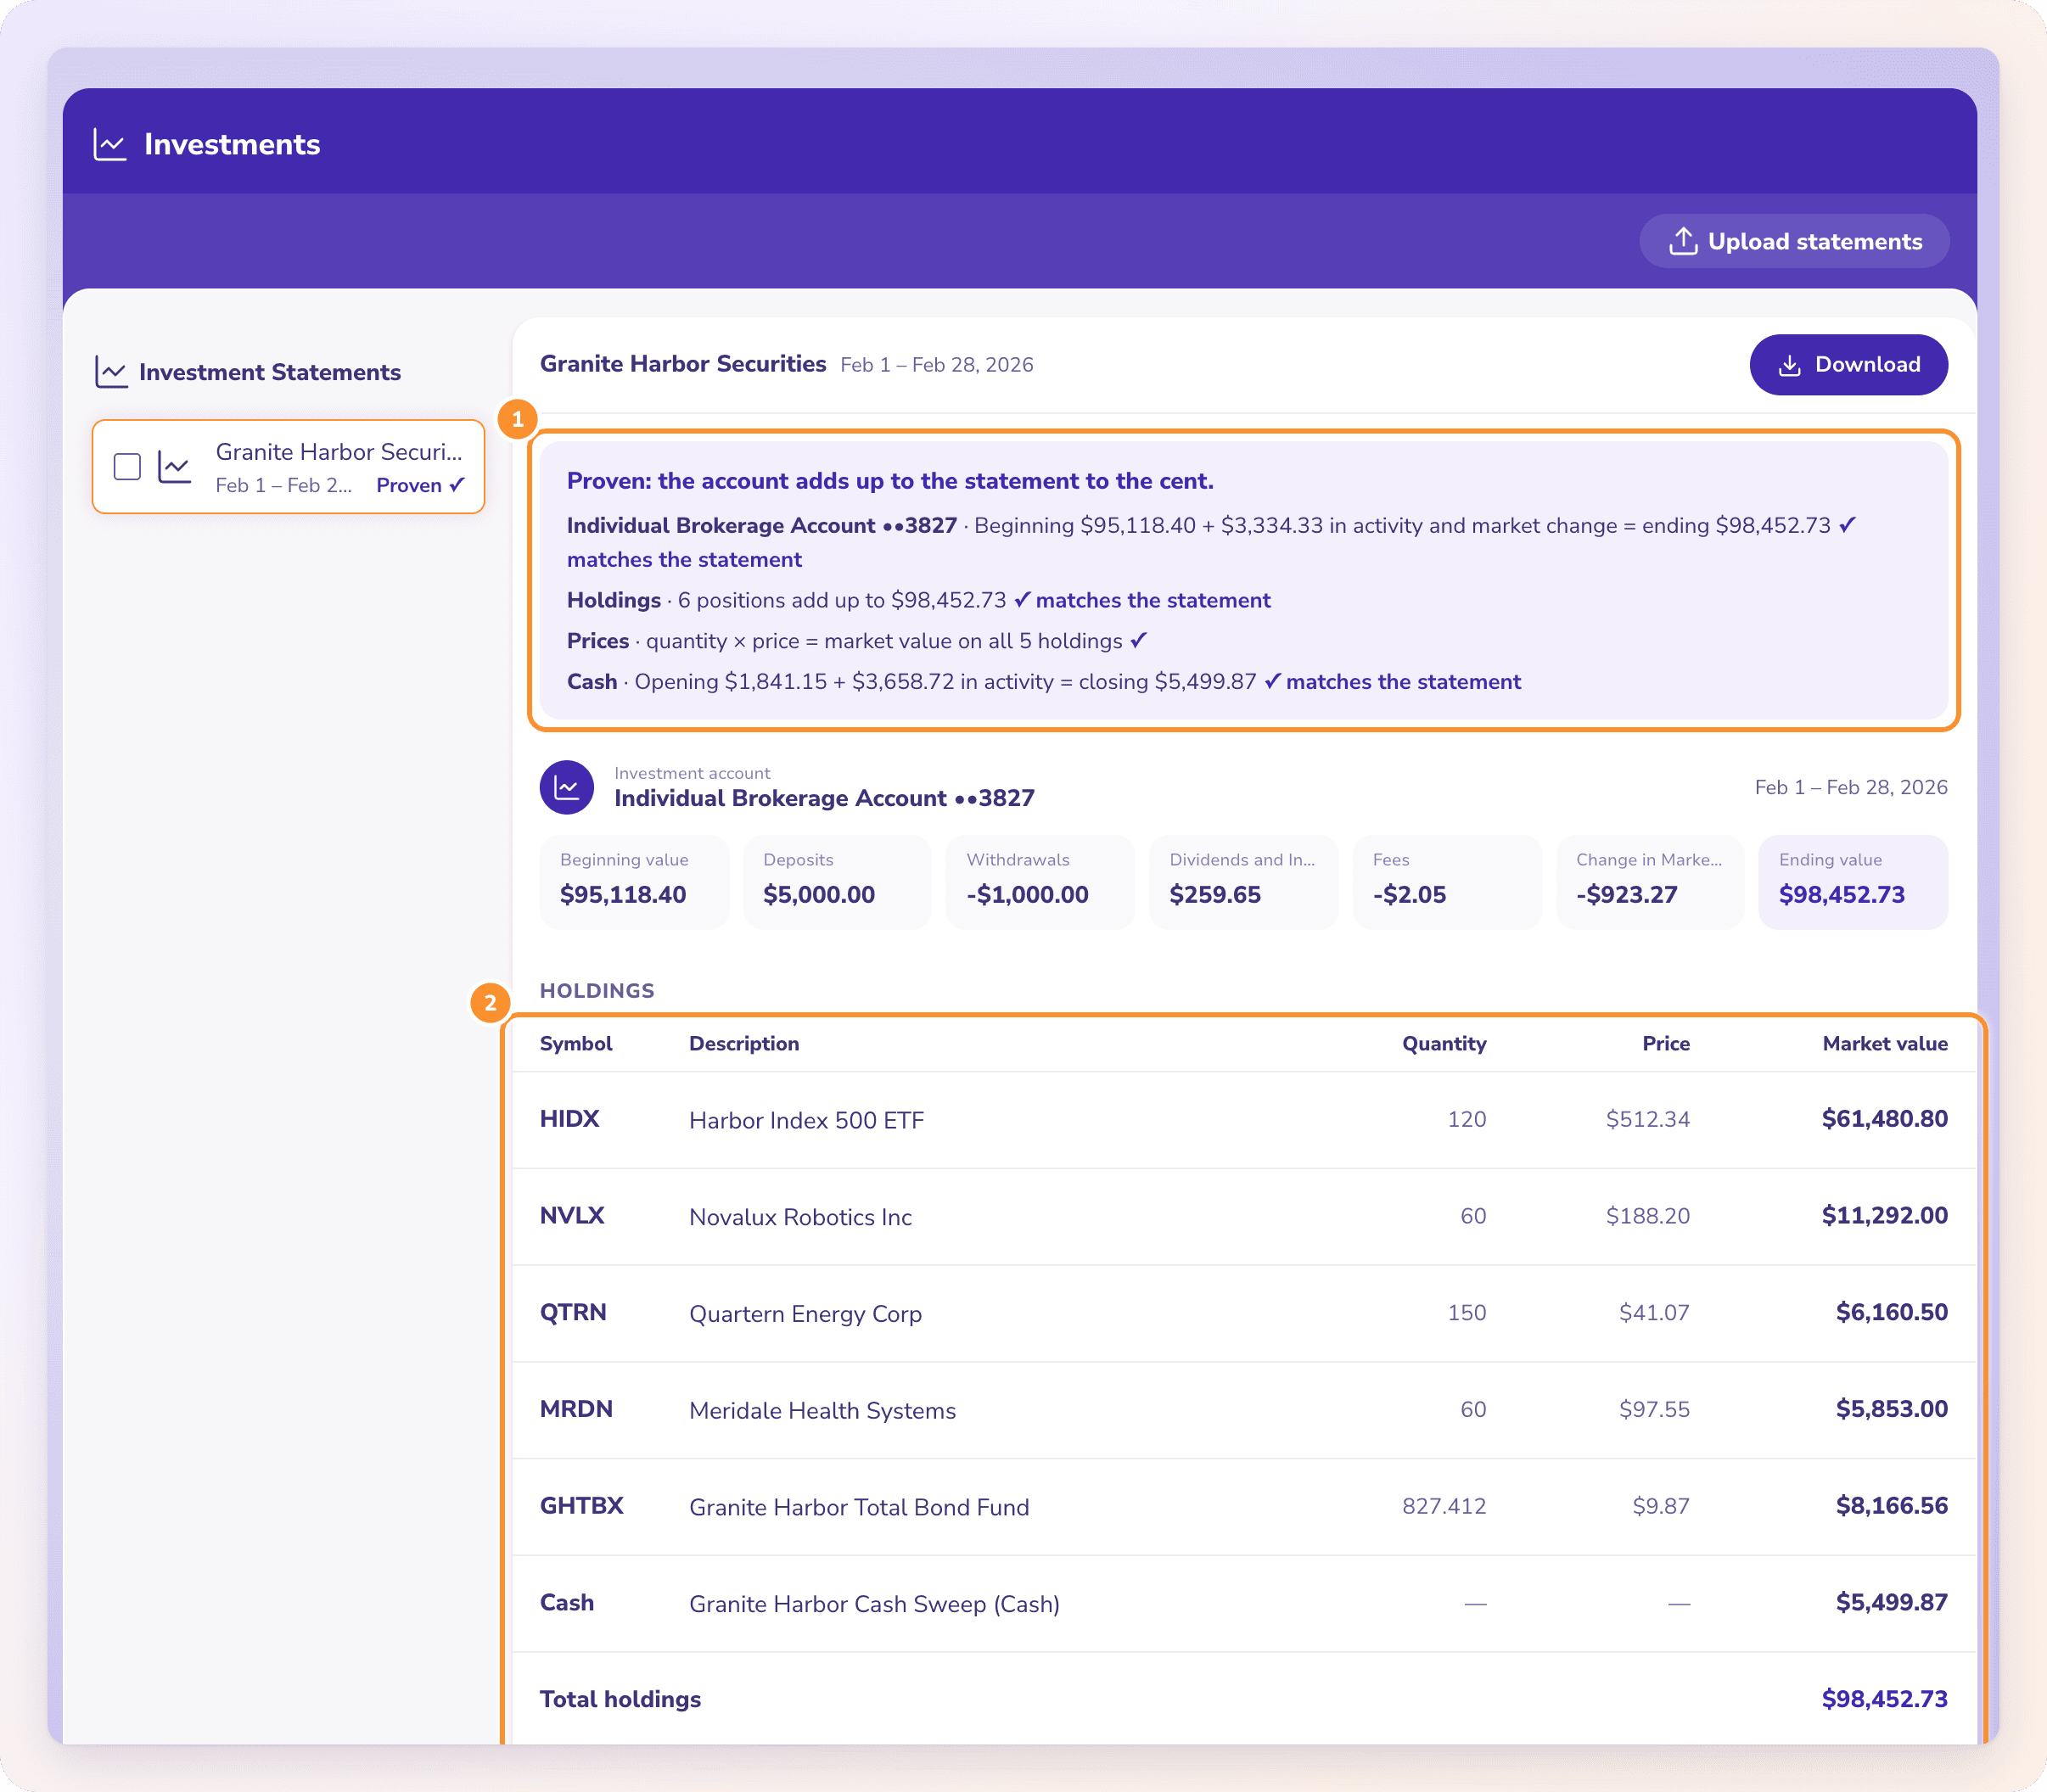Click NVLX market value $11,292.00
2047x1792 pixels.
1884,1216
